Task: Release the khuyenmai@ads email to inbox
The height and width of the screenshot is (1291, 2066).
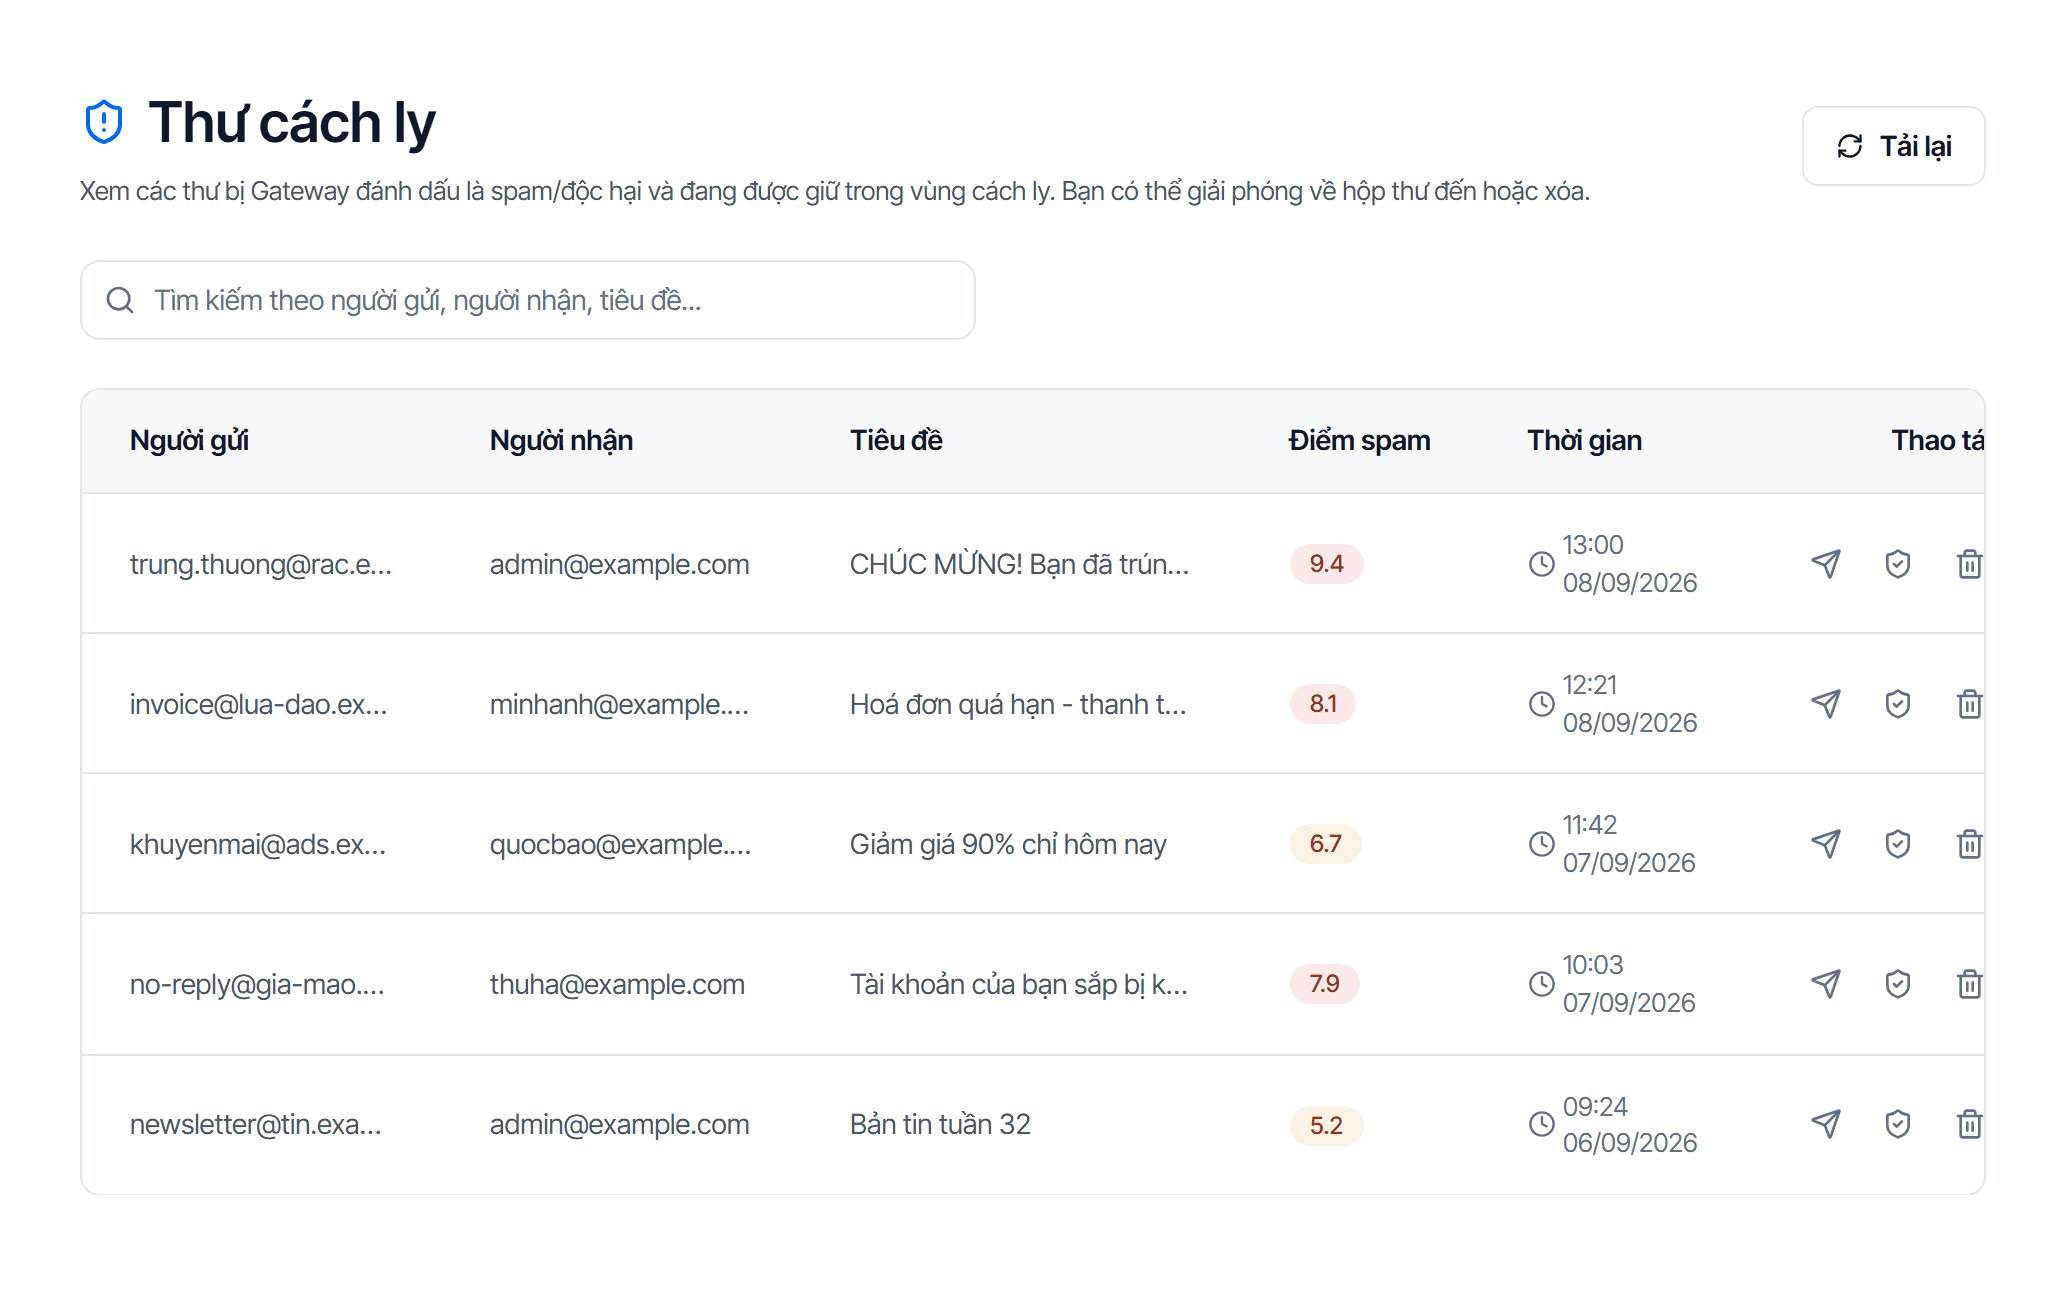Action: [1826, 844]
